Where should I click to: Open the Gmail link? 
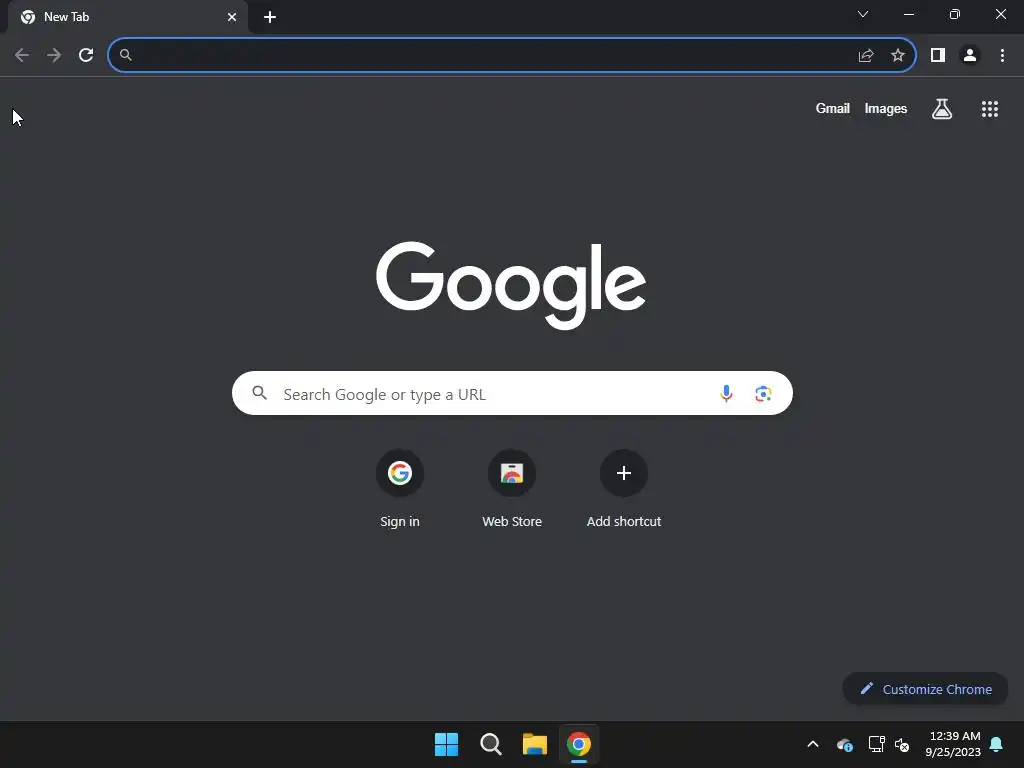pos(832,108)
